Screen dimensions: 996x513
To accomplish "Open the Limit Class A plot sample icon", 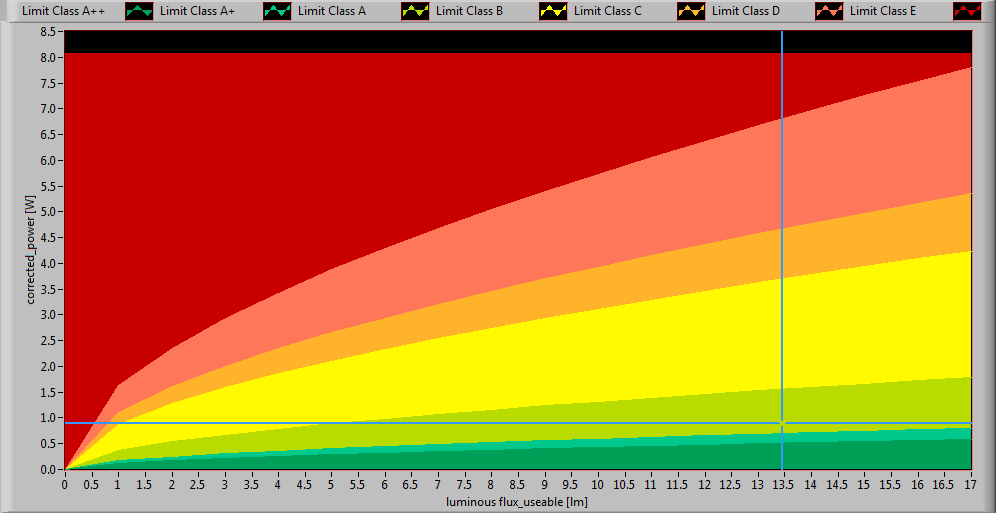I will [416, 11].
